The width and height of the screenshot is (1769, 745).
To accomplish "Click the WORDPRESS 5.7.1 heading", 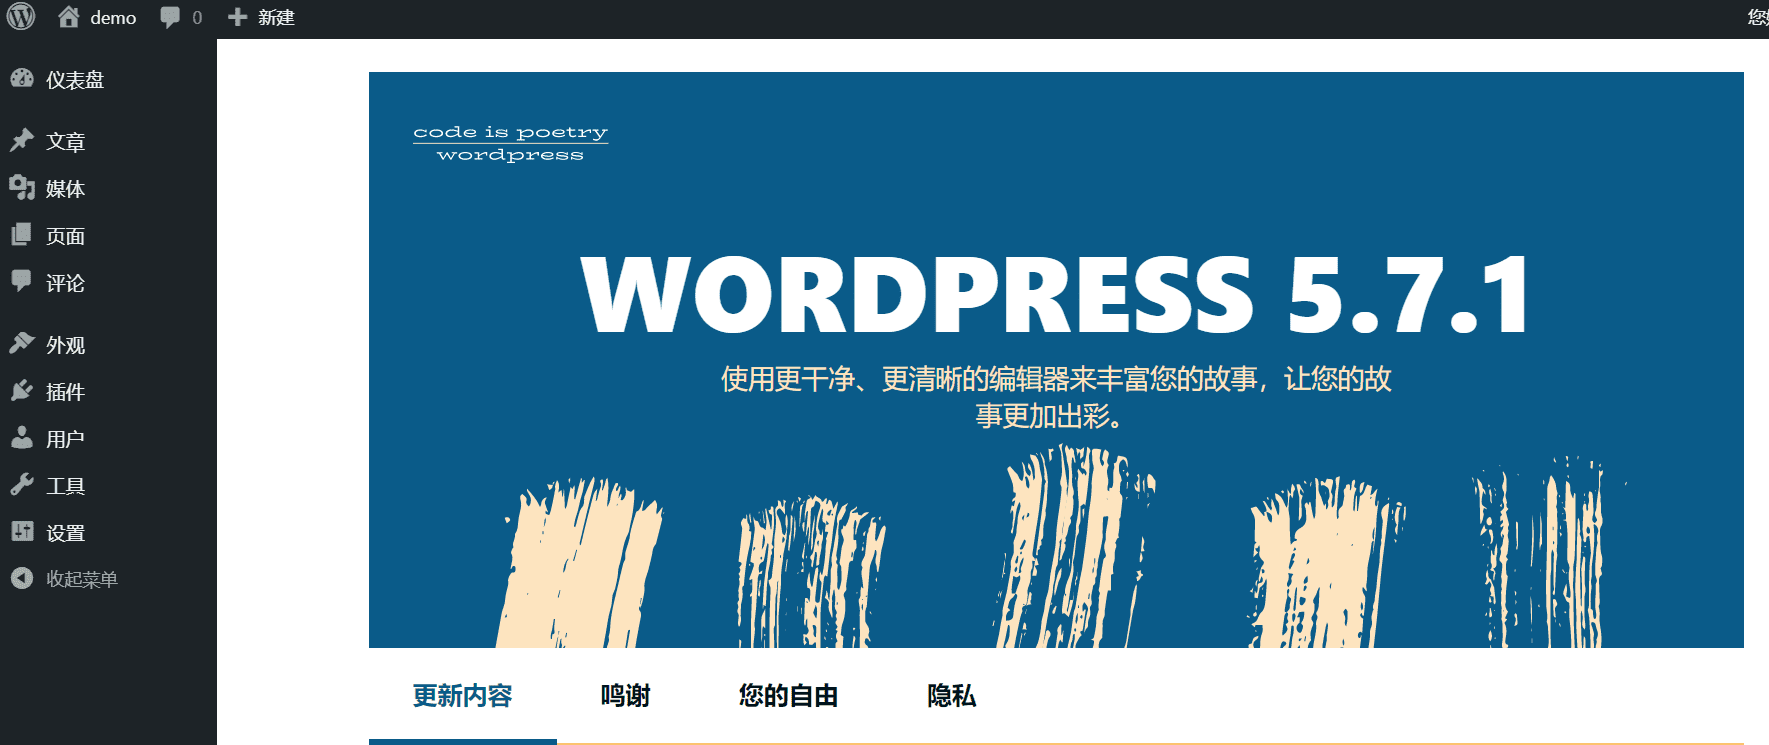I will click(1056, 294).
